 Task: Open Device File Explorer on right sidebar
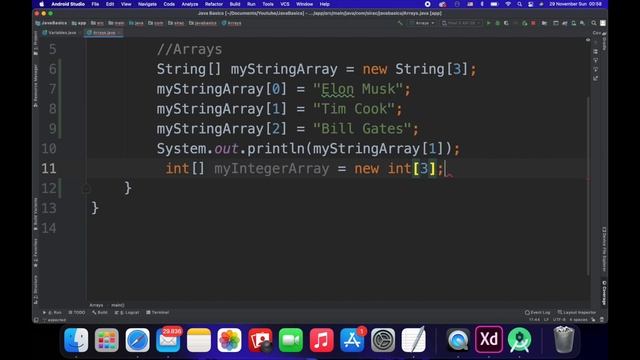(604, 249)
